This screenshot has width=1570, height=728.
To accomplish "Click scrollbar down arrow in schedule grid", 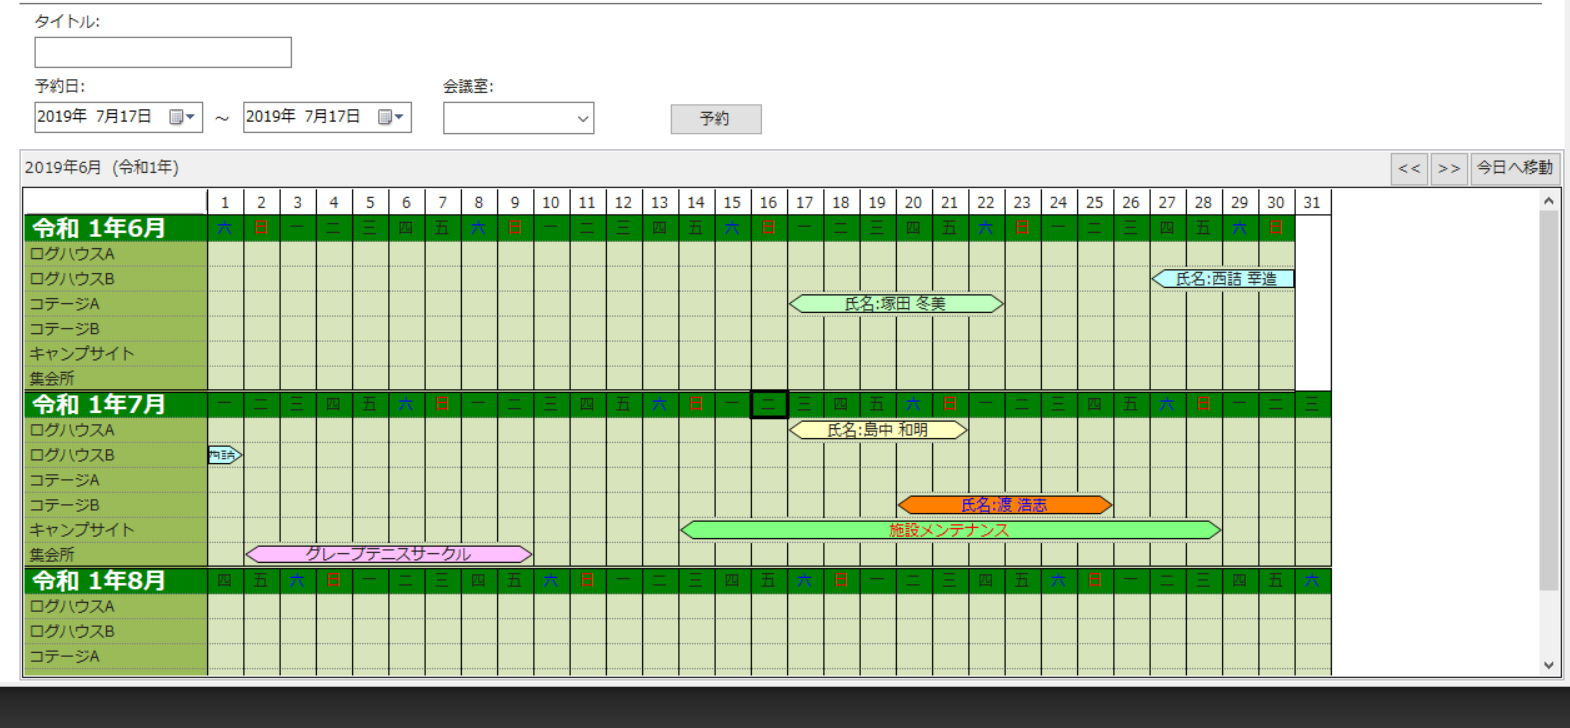I will pos(1549,665).
